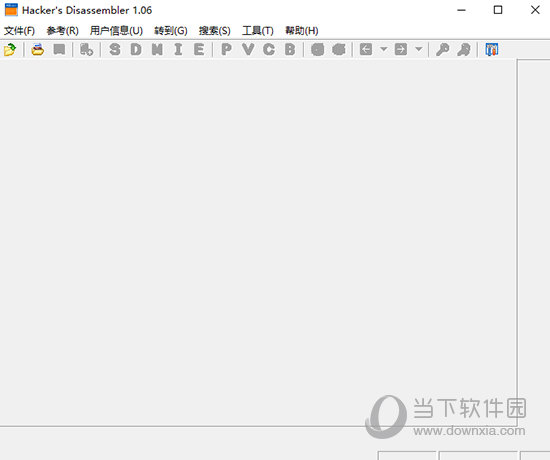Click the forward navigation arrow icon

click(401, 49)
